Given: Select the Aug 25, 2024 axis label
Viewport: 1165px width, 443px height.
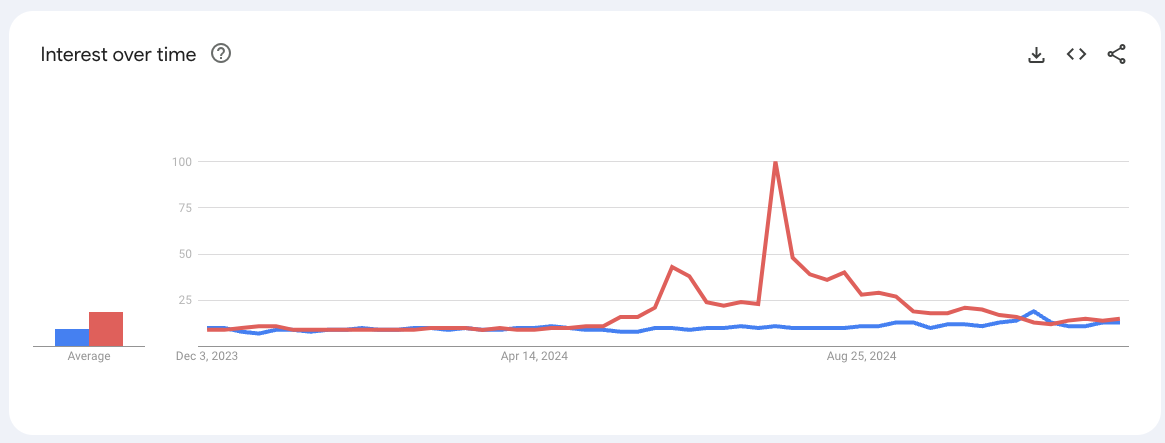Looking at the screenshot, I should (862, 355).
